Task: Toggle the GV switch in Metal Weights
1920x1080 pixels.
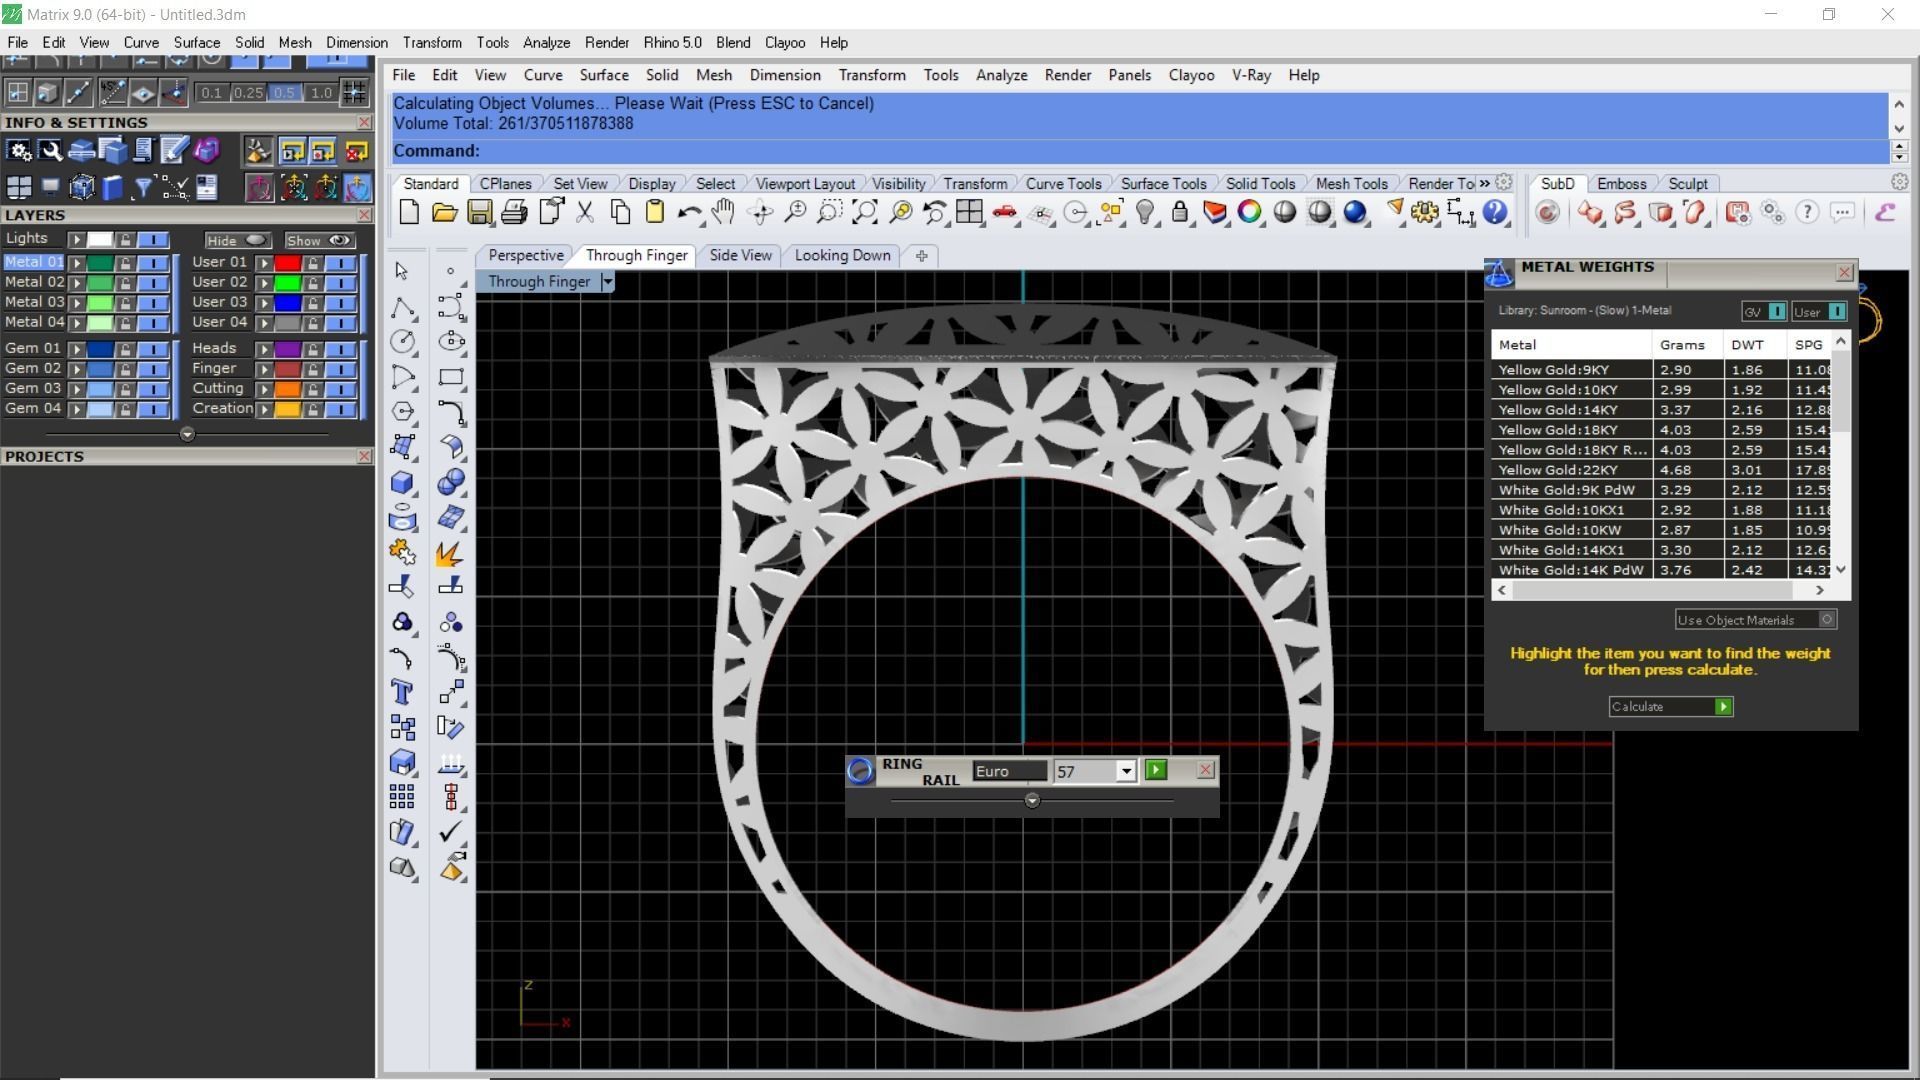Action: coord(1776,312)
